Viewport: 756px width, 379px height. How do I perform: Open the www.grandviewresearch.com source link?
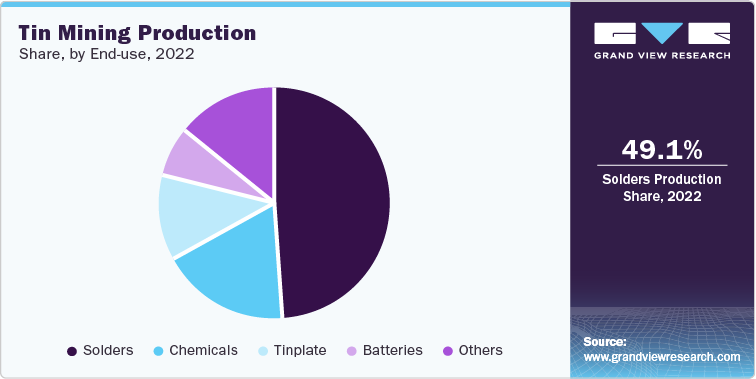click(662, 357)
